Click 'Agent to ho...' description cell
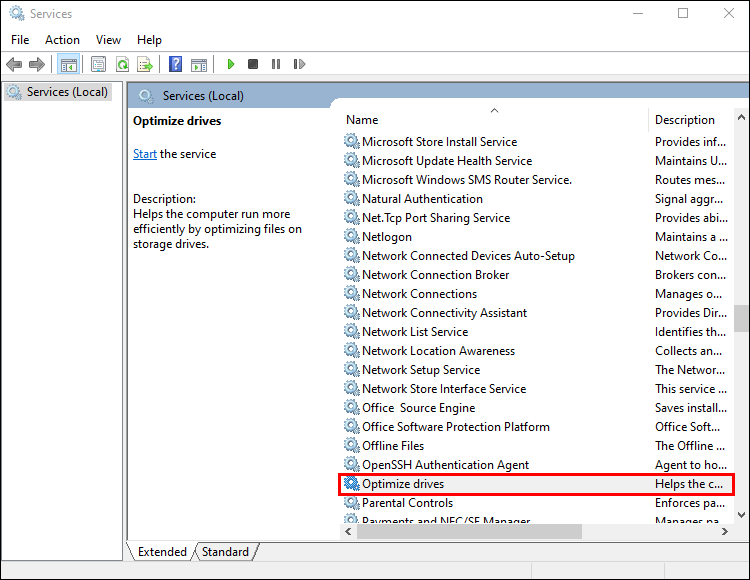The height and width of the screenshot is (580, 750). point(691,465)
